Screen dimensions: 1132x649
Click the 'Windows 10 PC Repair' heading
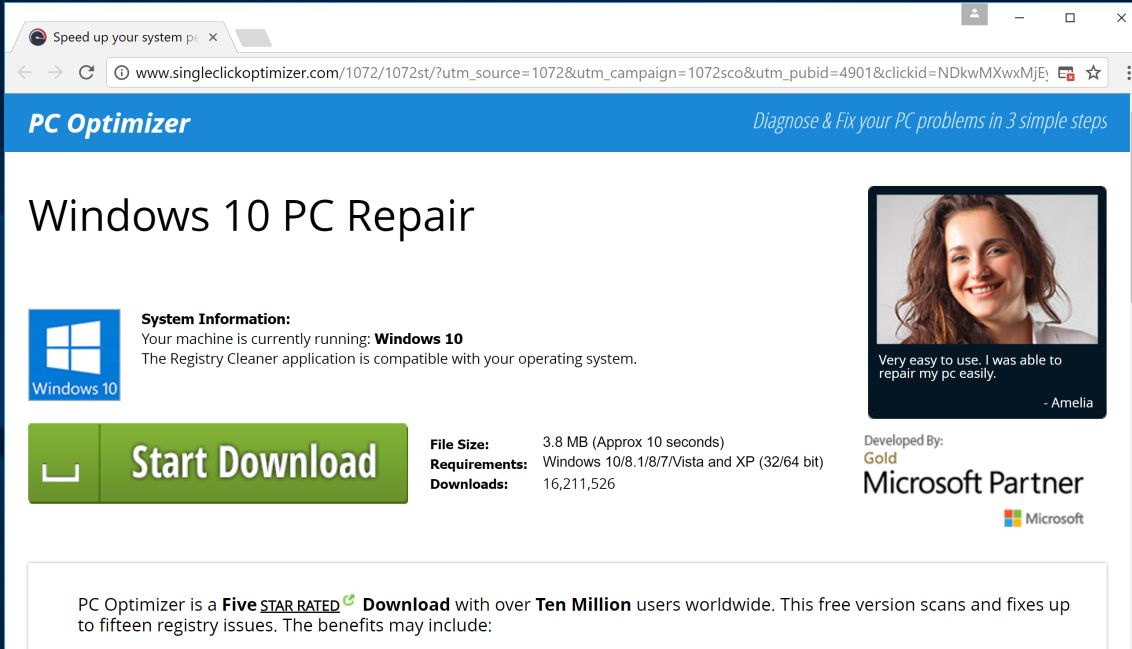[x=251, y=215]
